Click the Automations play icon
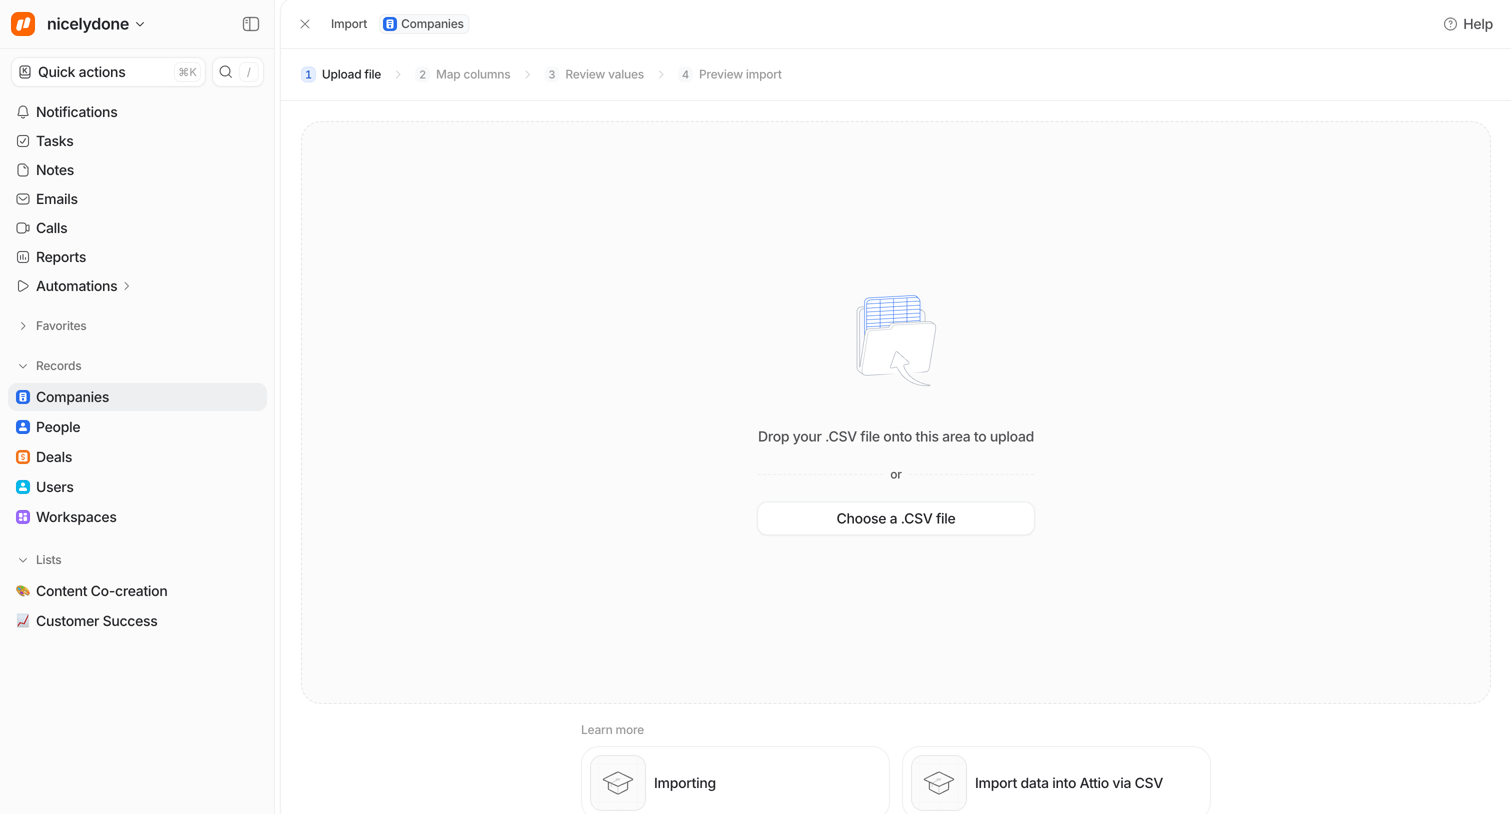The width and height of the screenshot is (1512, 814). 23,286
